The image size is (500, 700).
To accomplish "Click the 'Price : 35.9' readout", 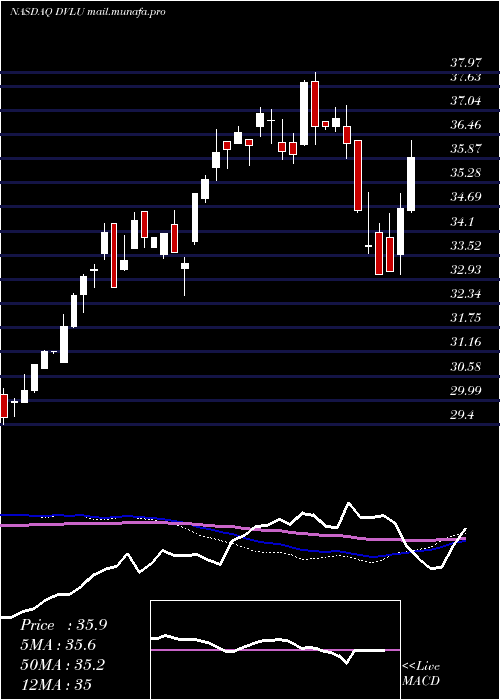I will (x=63, y=625).
